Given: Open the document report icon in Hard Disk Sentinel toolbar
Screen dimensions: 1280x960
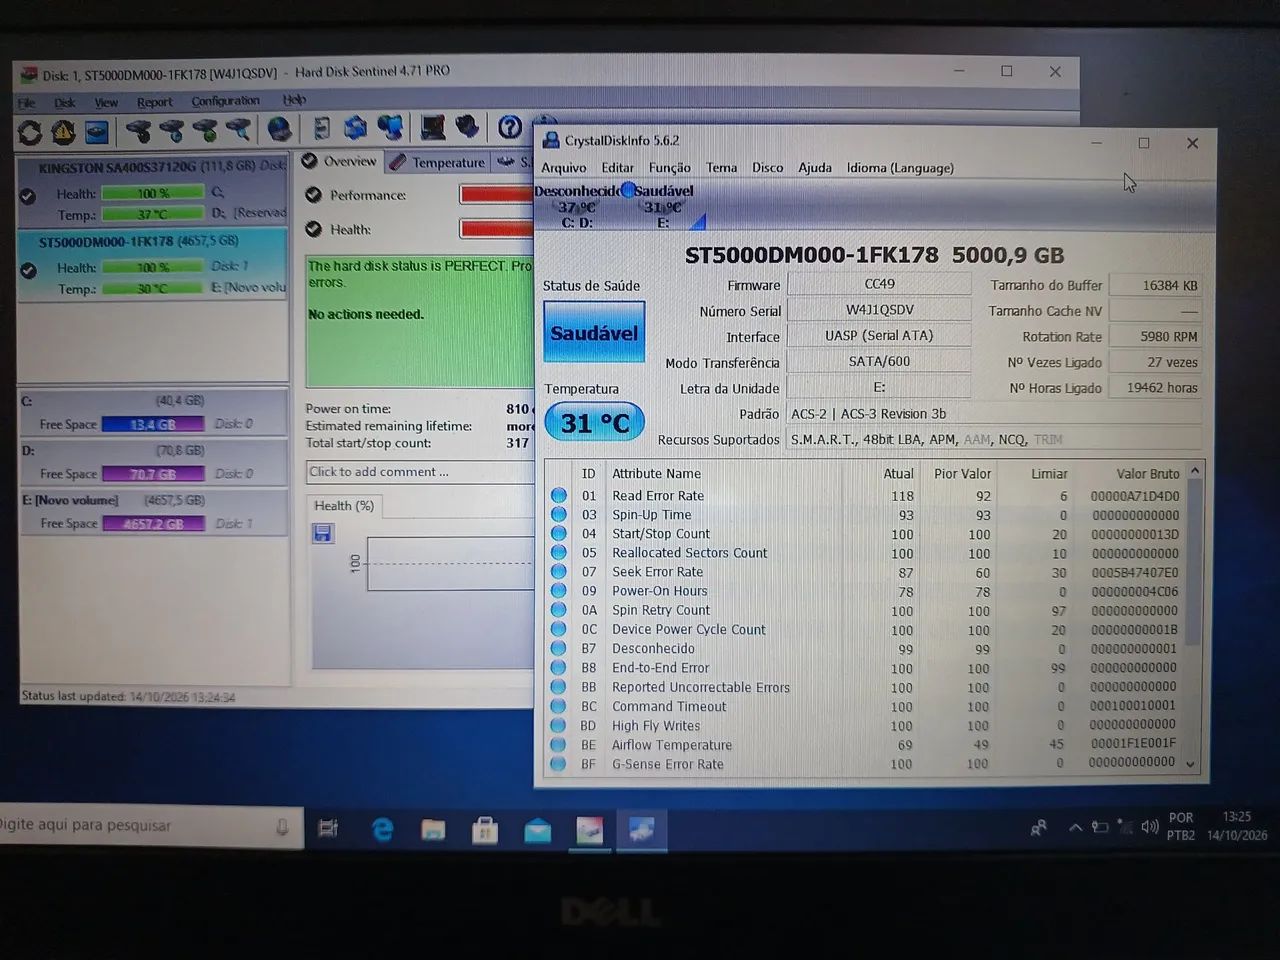Looking at the screenshot, I should pyautogui.click(x=322, y=128).
